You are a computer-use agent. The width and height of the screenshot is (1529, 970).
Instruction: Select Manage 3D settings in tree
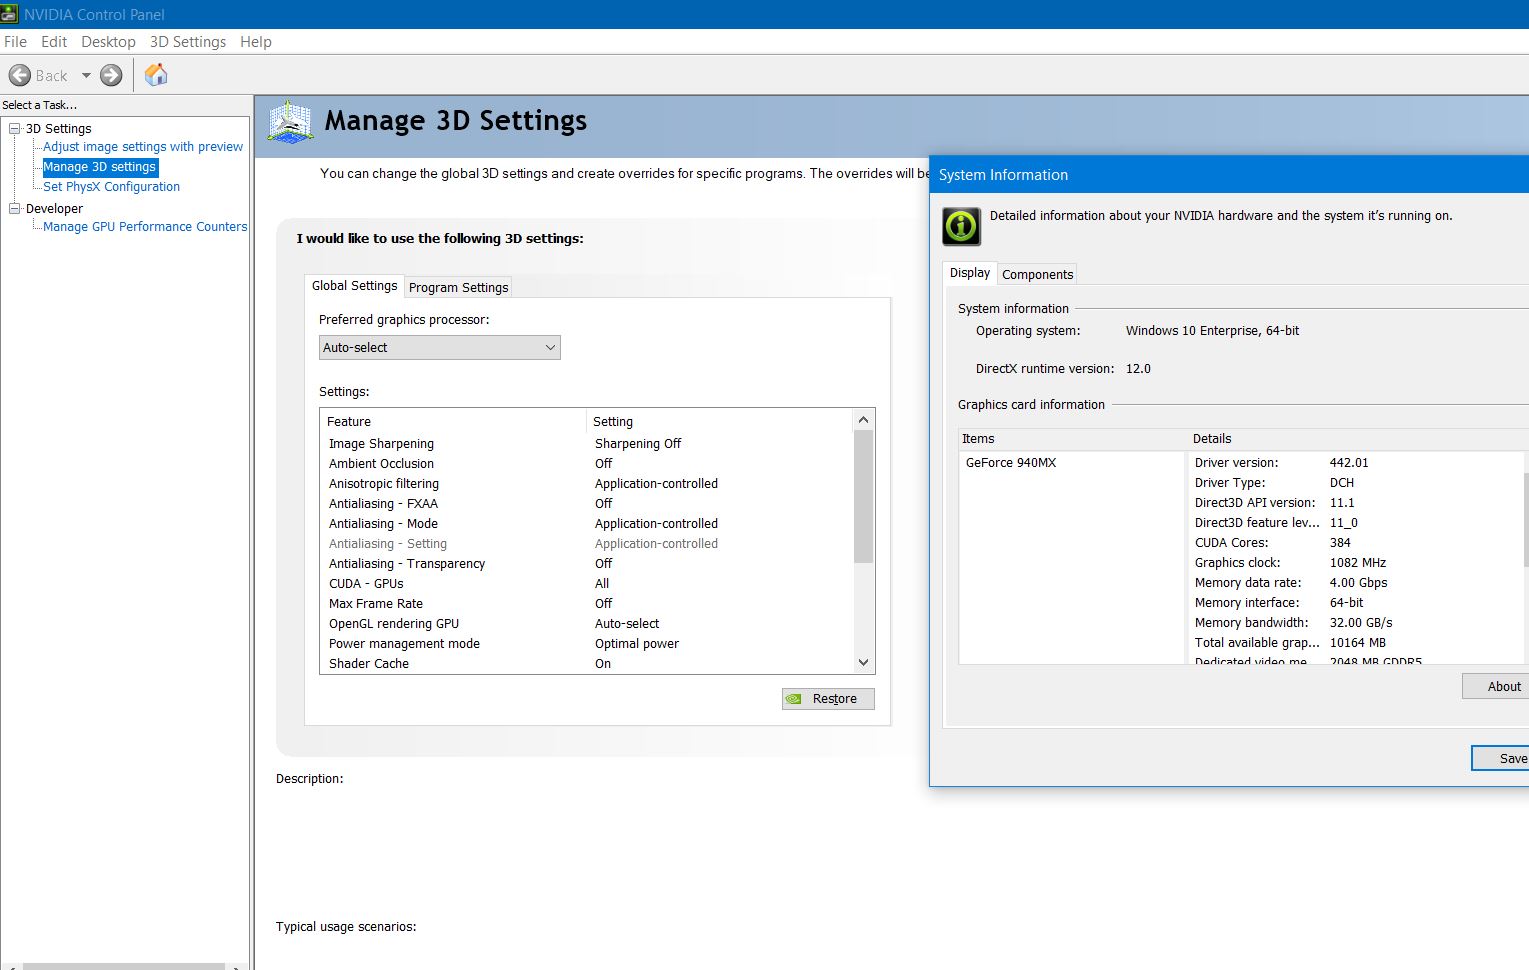(x=99, y=167)
